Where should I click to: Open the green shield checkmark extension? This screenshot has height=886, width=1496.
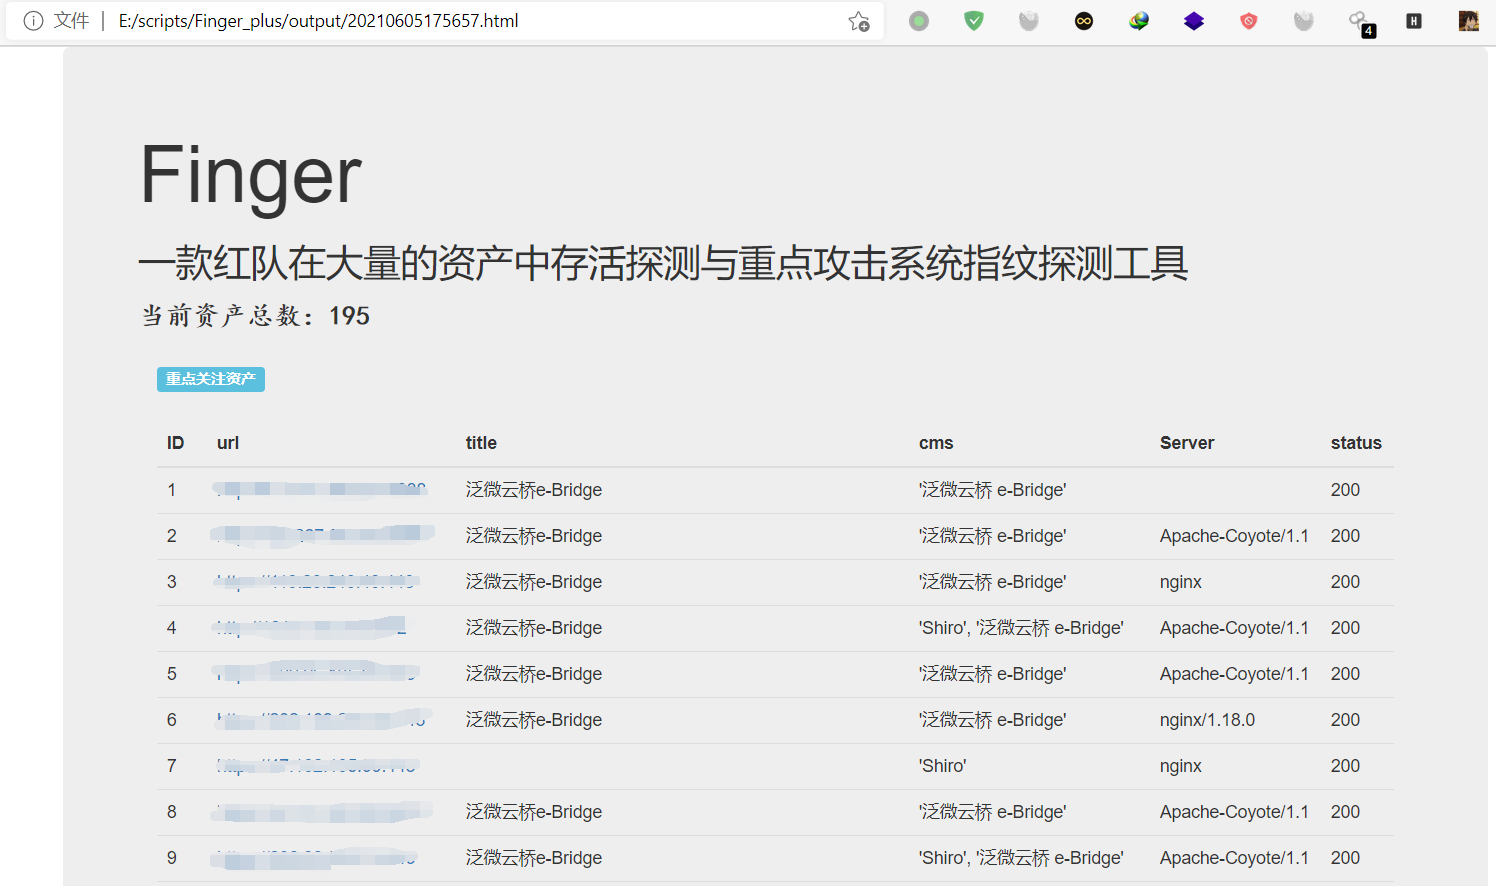point(974,21)
